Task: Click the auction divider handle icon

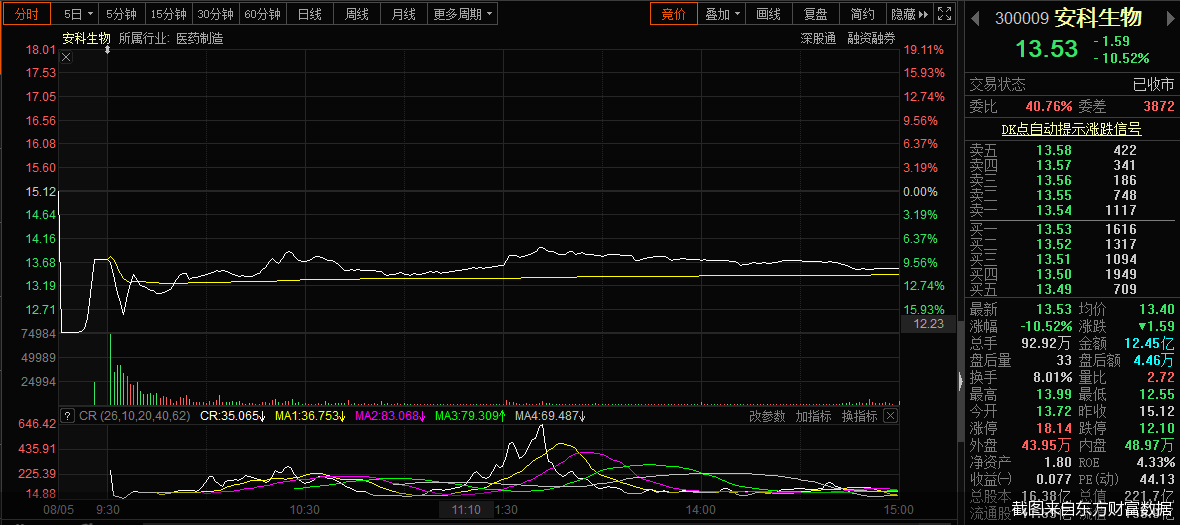Action: [108, 49]
